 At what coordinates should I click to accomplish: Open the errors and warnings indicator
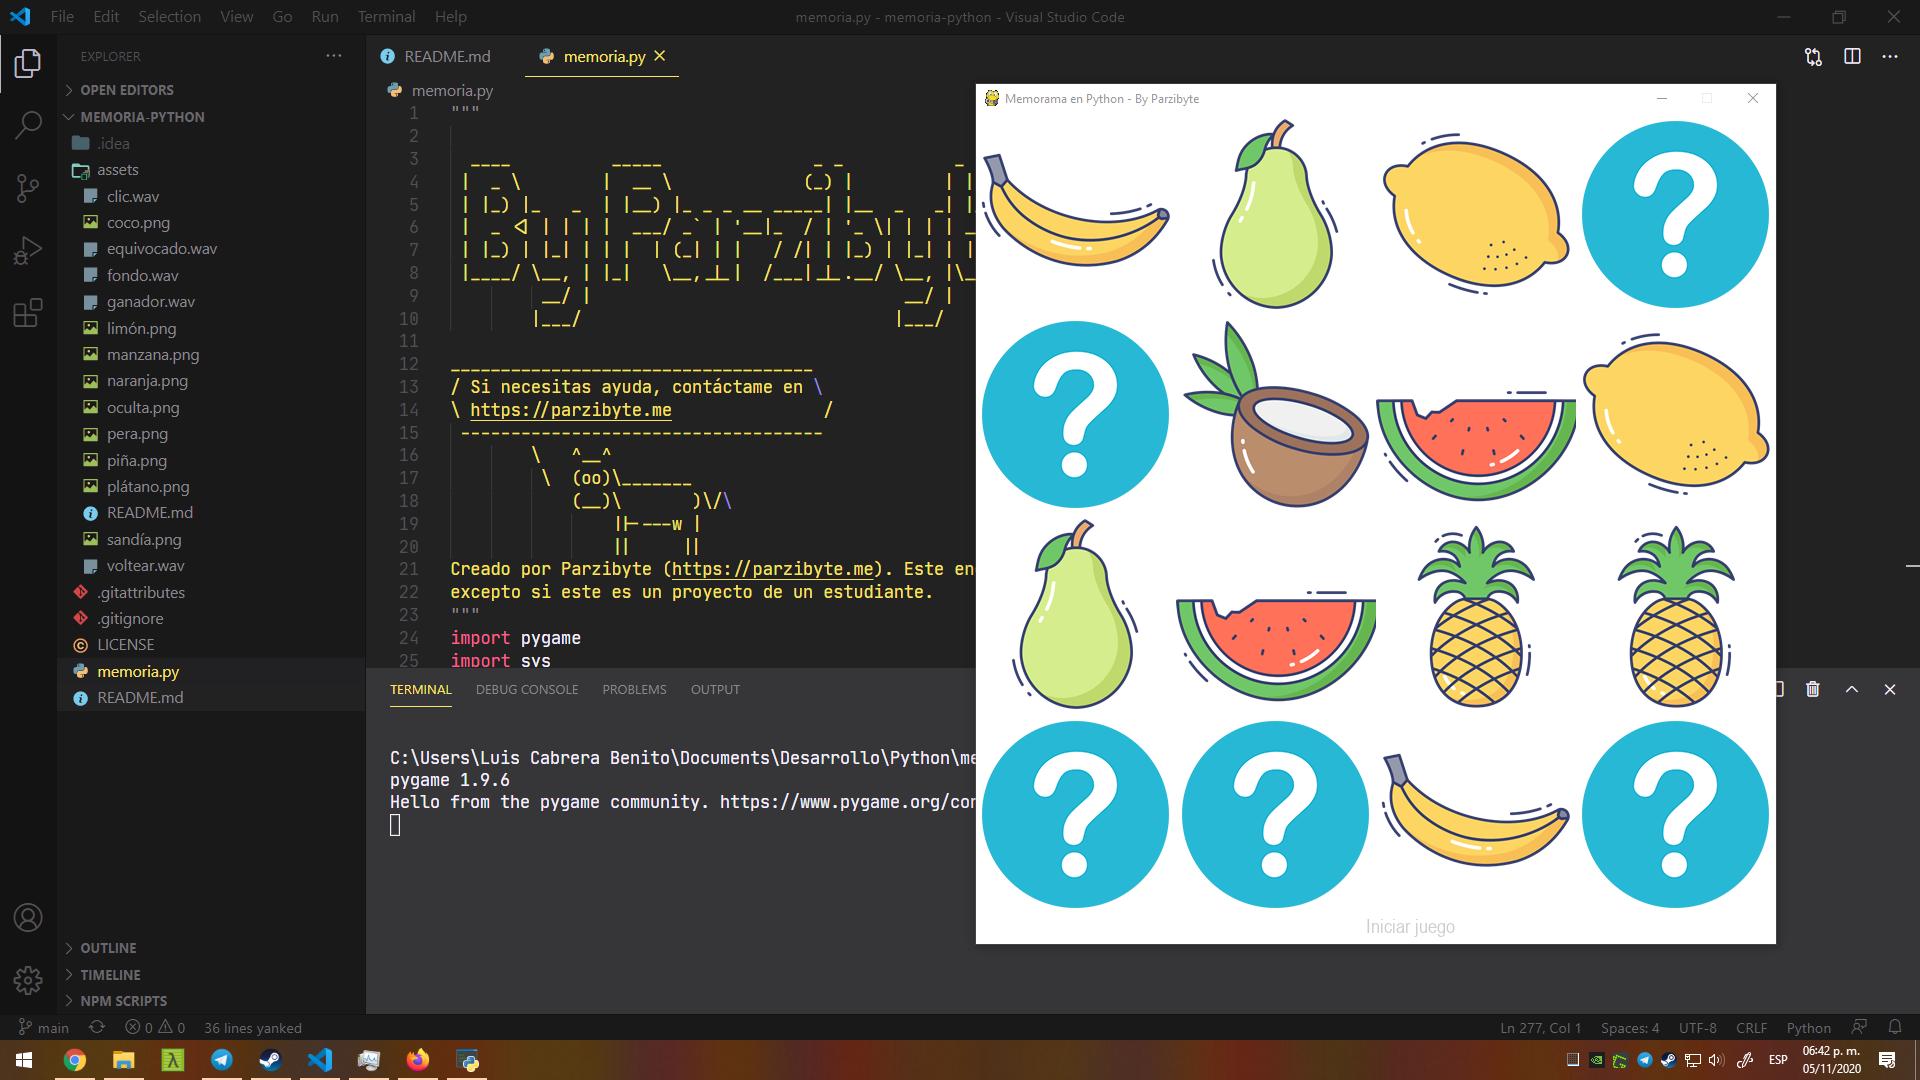[x=155, y=1027]
